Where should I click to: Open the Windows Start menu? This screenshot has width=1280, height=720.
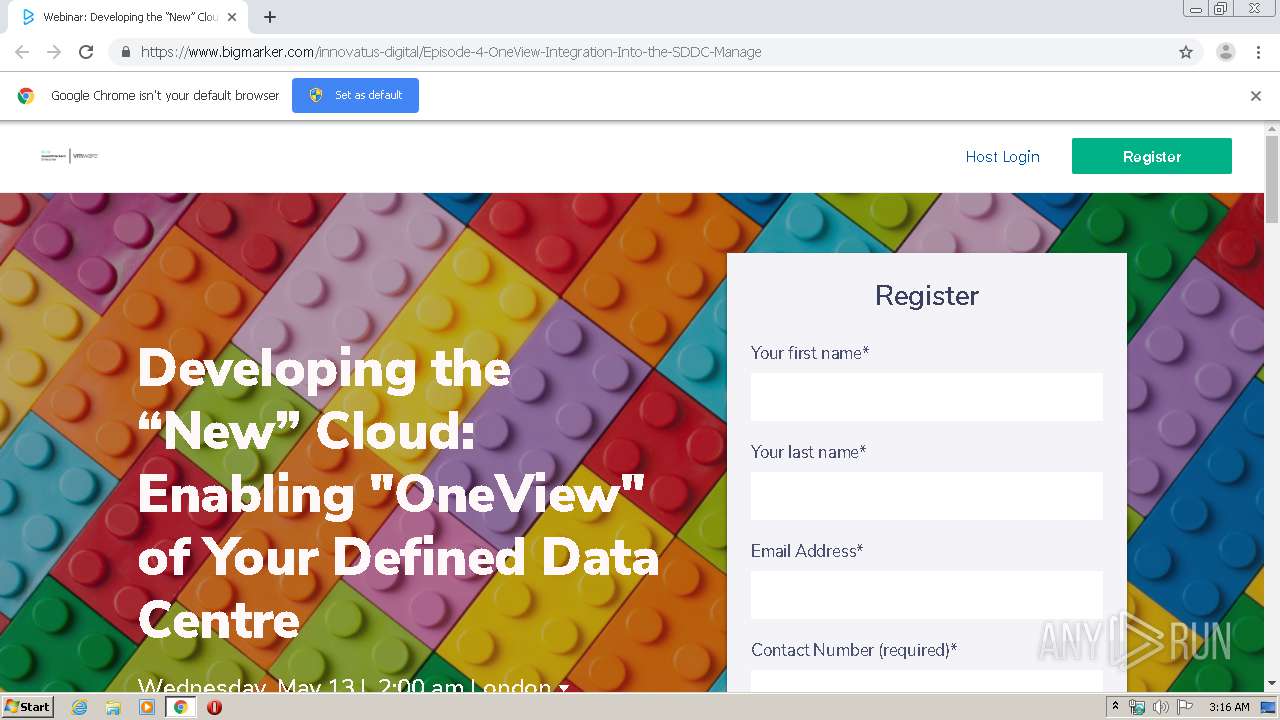pos(27,707)
